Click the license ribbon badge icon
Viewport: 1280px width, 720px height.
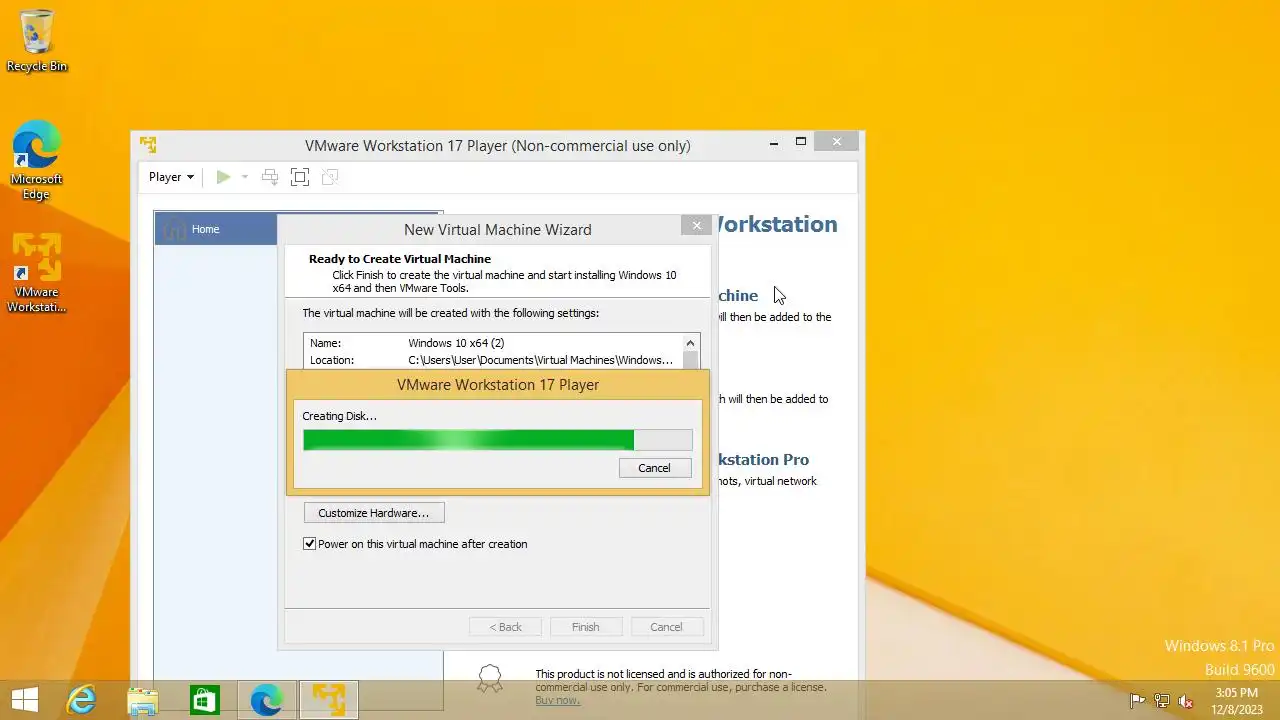pyautogui.click(x=490, y=679)
